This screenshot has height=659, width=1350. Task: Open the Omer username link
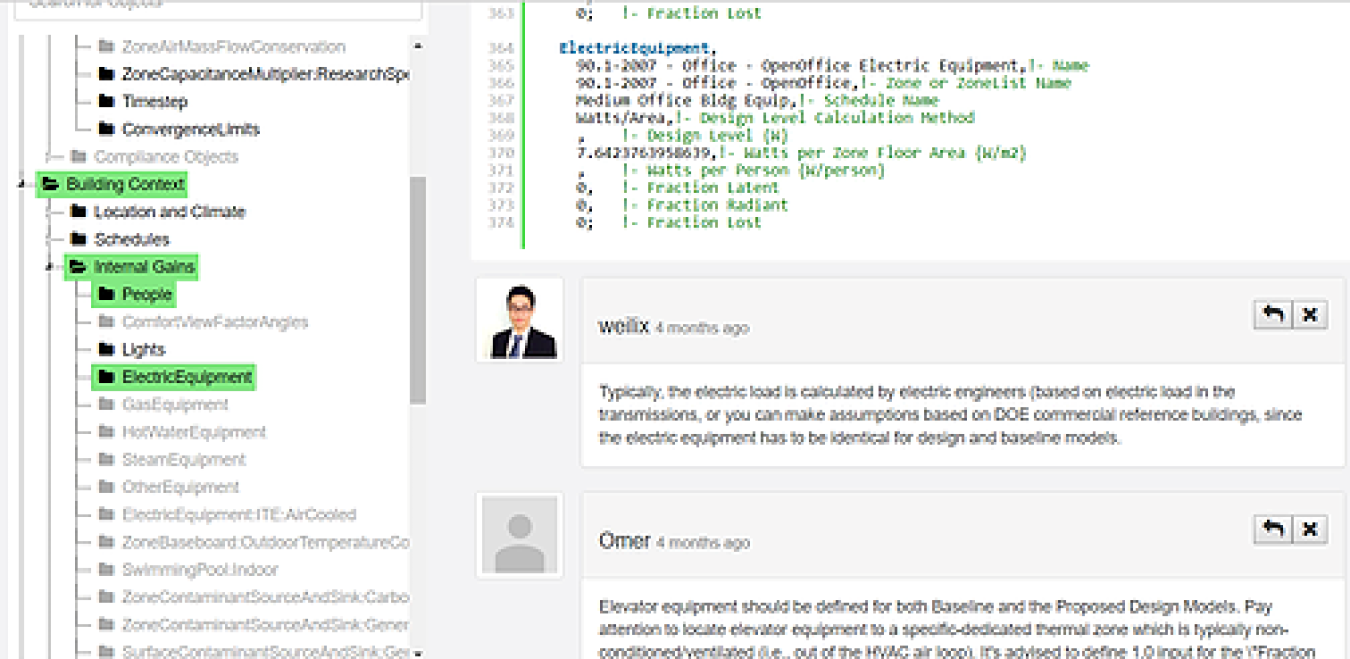(x=625, y=541)
